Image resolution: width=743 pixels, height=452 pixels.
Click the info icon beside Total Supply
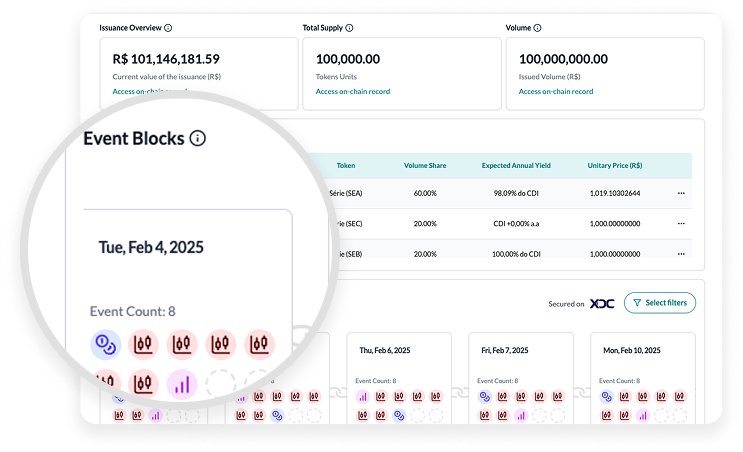point(349,28)
